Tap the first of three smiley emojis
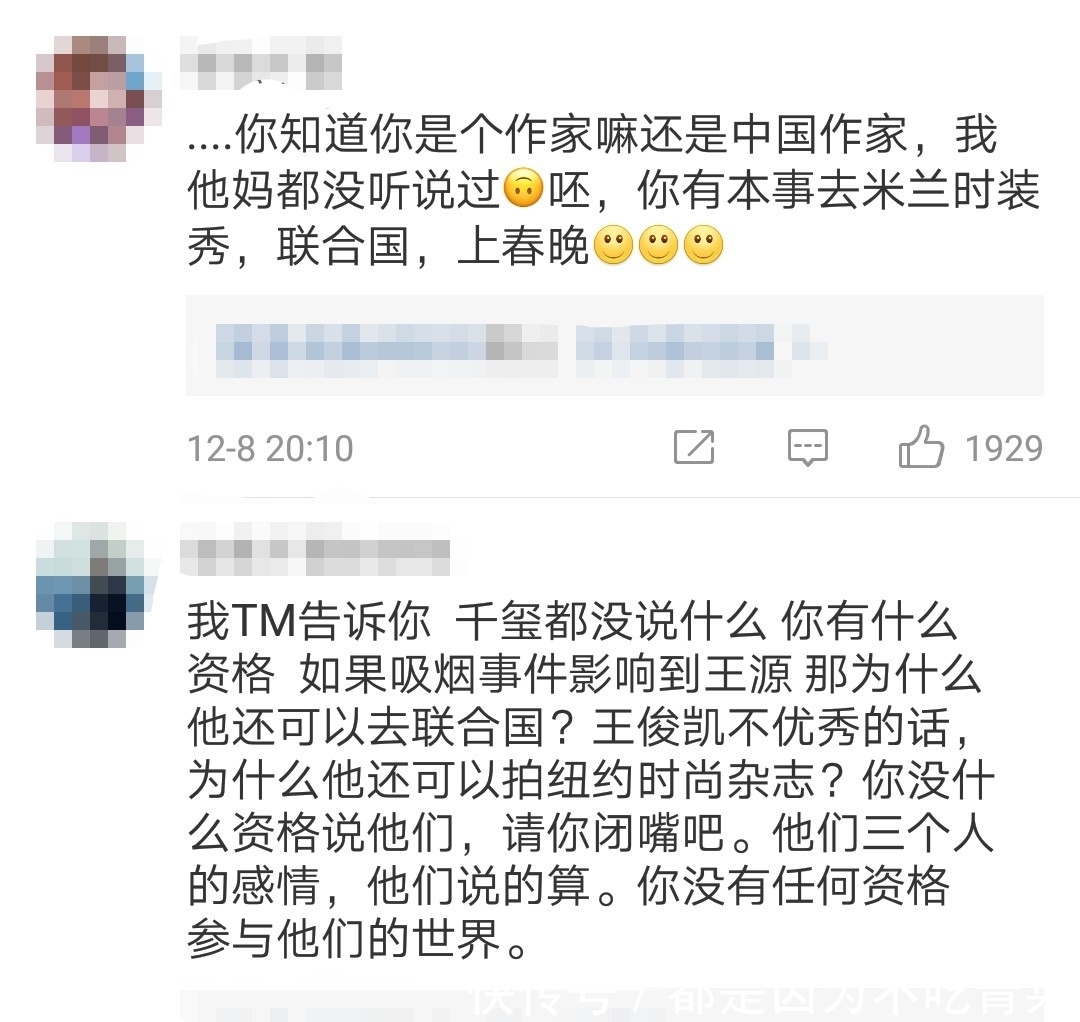This screenshot has width=1080, height=1022. pyautogui.click(x=613, y=244)
